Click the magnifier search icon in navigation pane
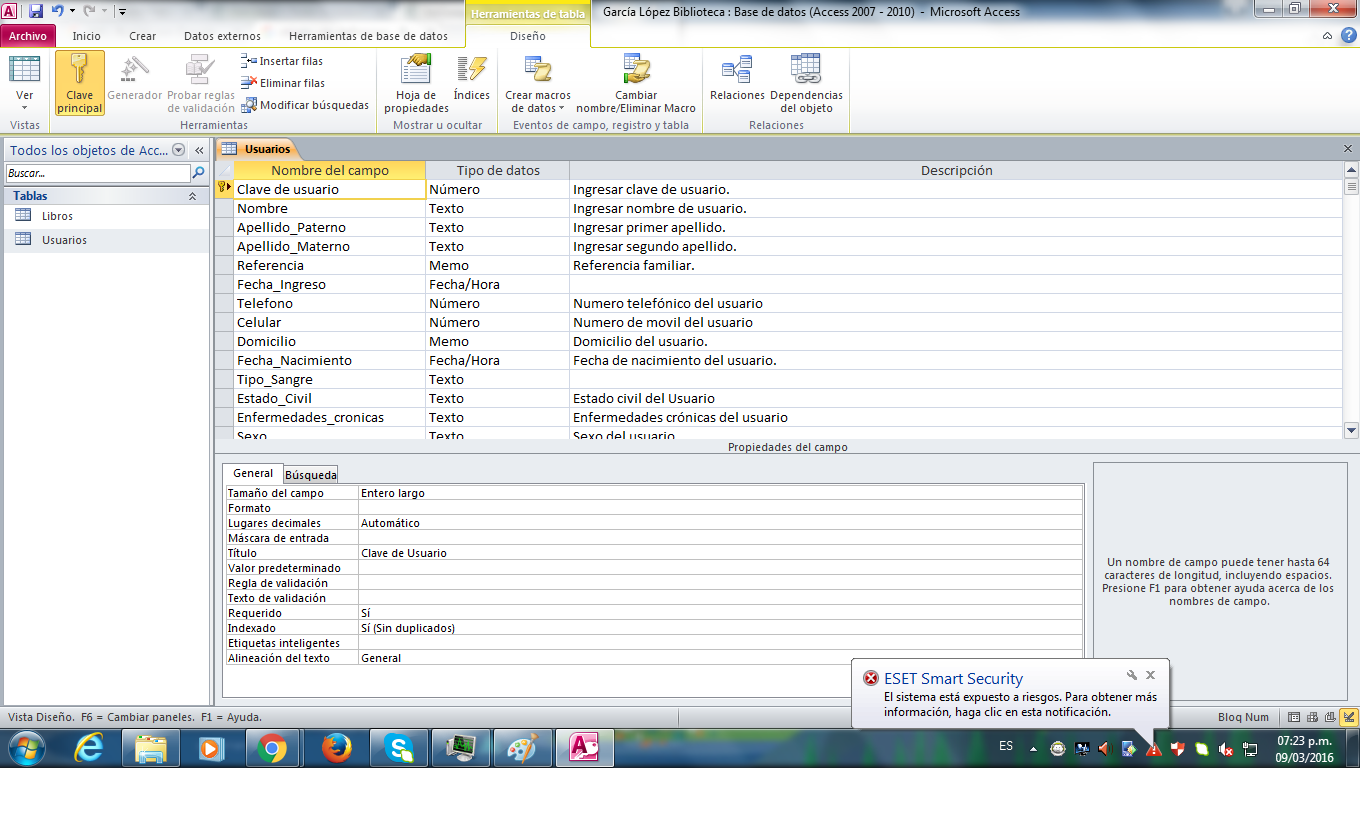 coord(198,173)
